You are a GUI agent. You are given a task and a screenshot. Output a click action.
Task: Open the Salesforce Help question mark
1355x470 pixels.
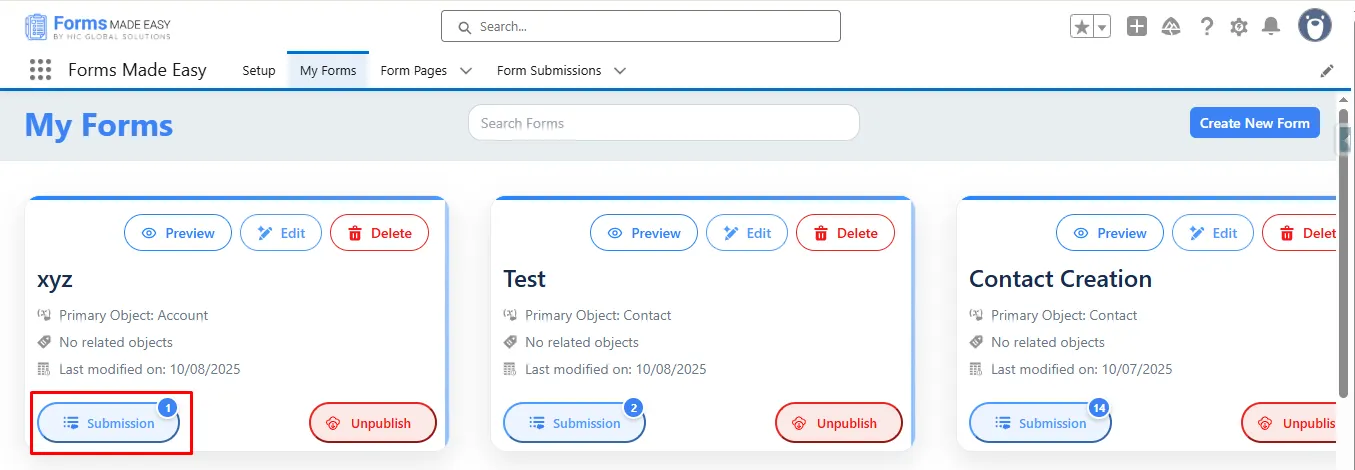point(1207,27)
